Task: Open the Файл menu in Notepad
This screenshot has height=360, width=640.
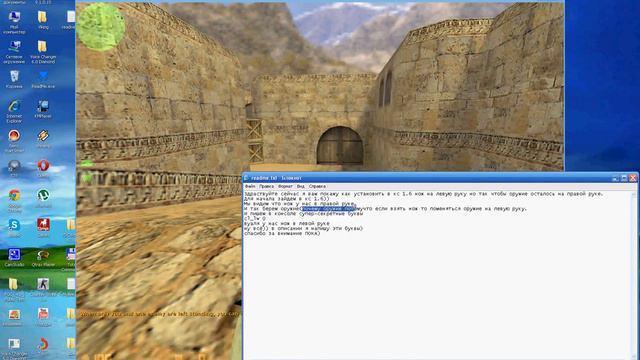Action: click(250, 186)
